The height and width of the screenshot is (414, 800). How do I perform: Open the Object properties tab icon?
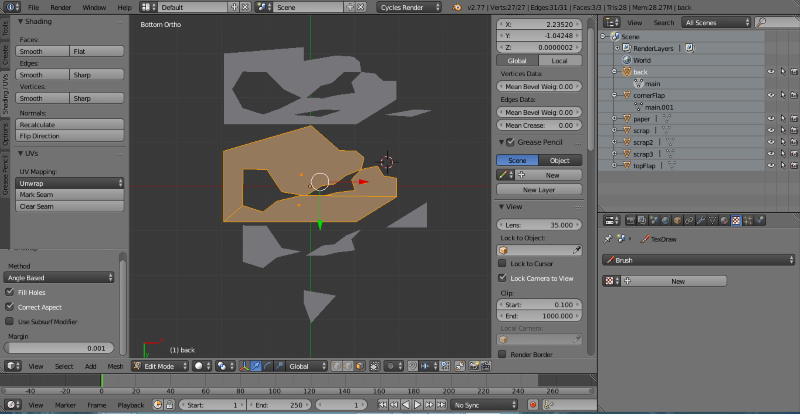pos(678,221)
